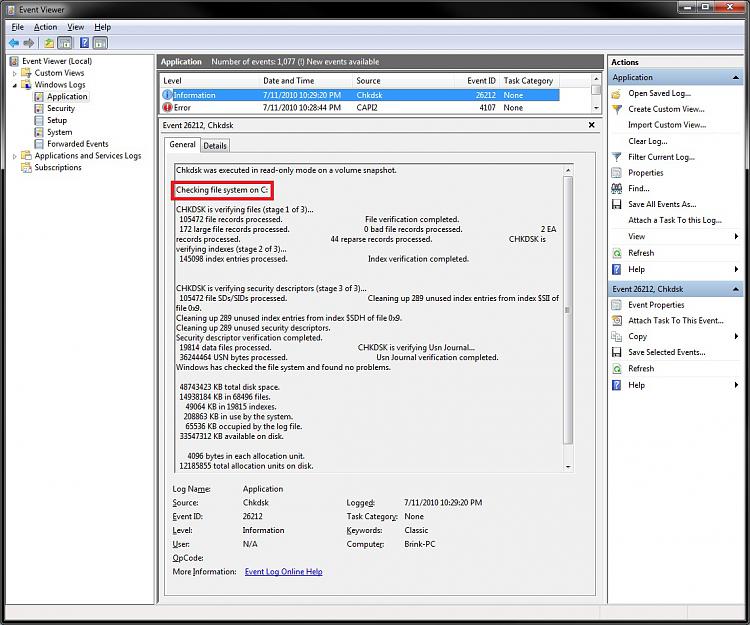750x625 pixels.
Task: Toggle Show/Hide Action Pane toolbar icon
Action: click(x=100, y=43)
